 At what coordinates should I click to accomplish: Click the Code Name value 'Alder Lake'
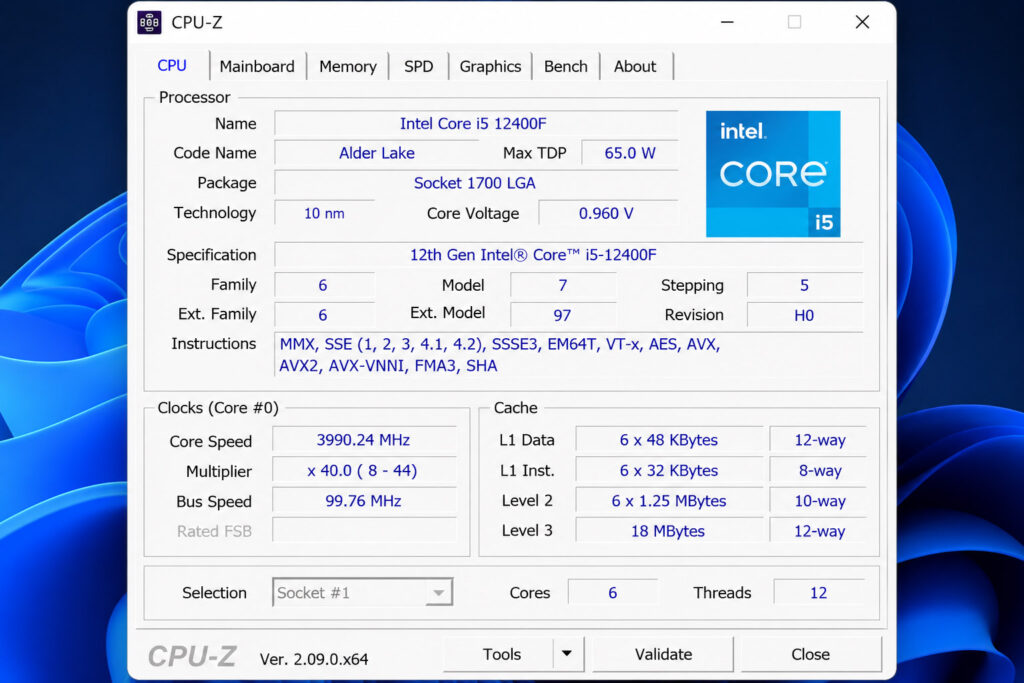tap(377, 153)
